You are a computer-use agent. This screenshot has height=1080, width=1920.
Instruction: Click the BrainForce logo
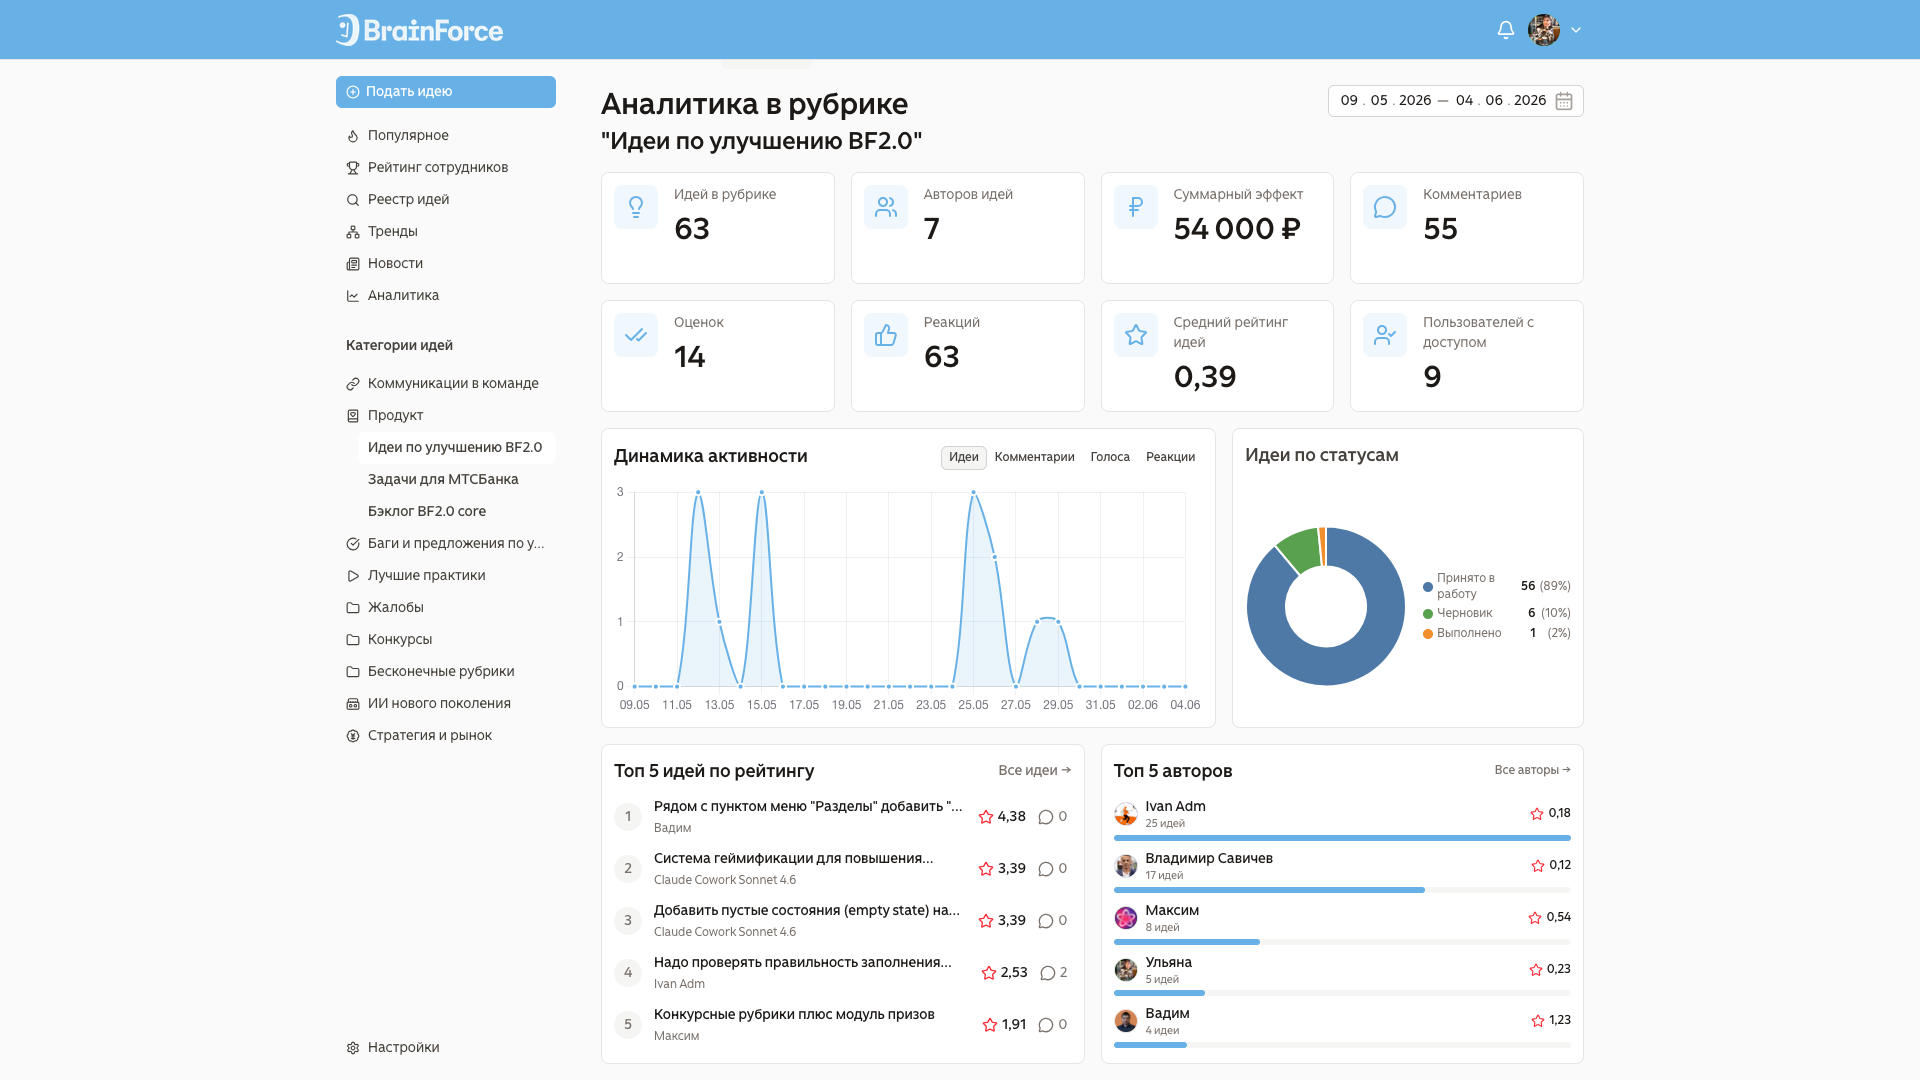coord(420,30)
